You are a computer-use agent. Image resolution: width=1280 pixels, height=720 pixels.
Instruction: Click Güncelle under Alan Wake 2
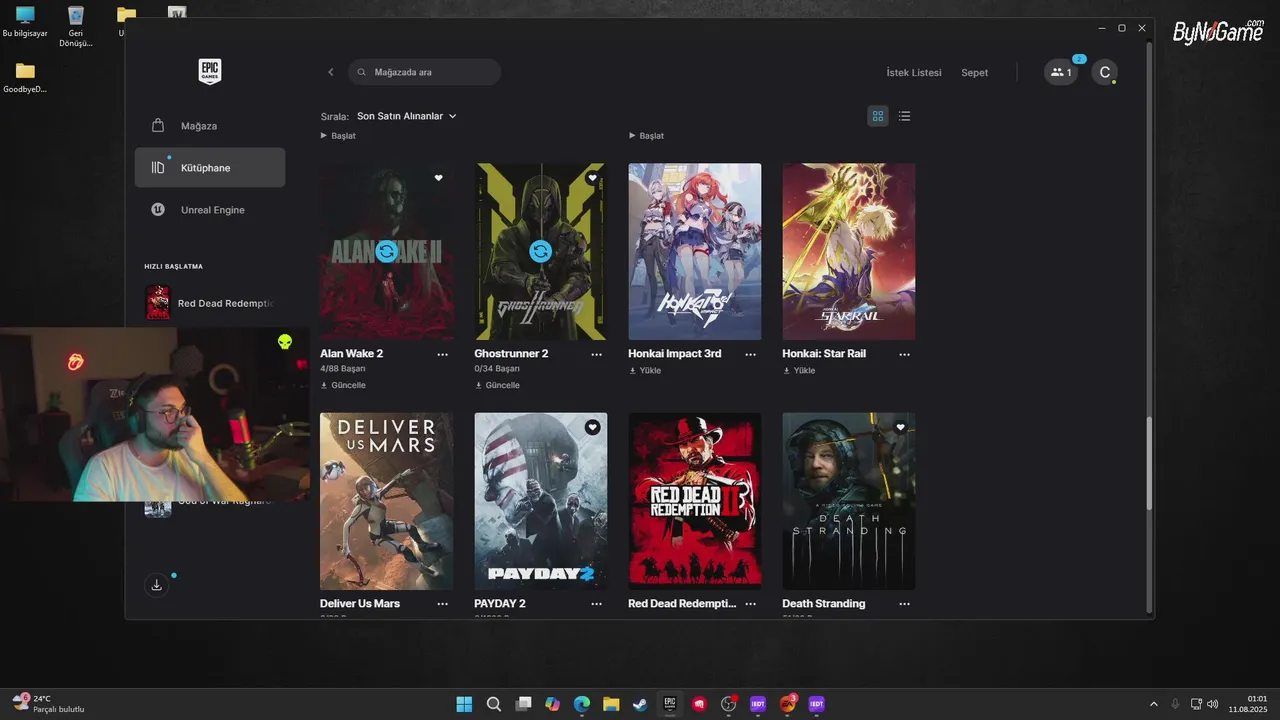[343, 385]
